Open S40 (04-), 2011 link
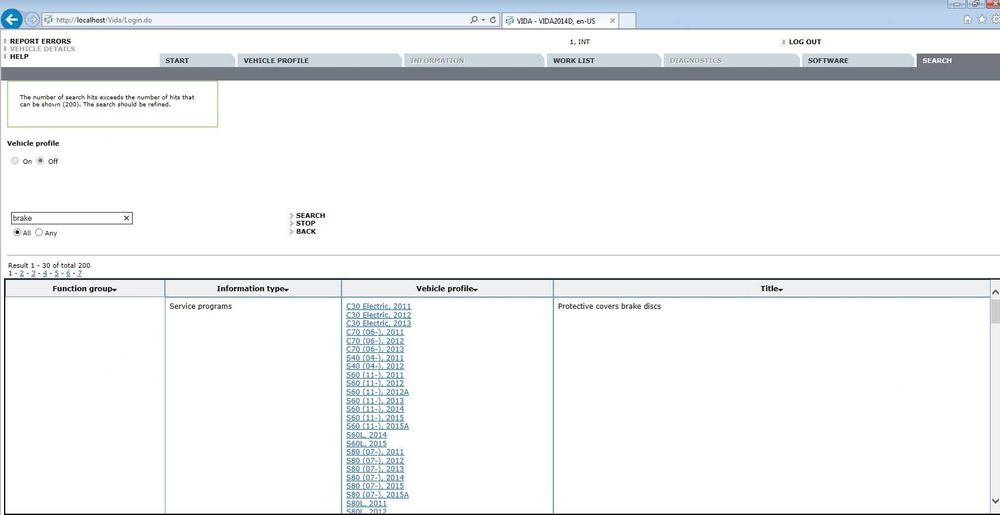This screenshot has width=1000, height=515. [x=375, y=358]
